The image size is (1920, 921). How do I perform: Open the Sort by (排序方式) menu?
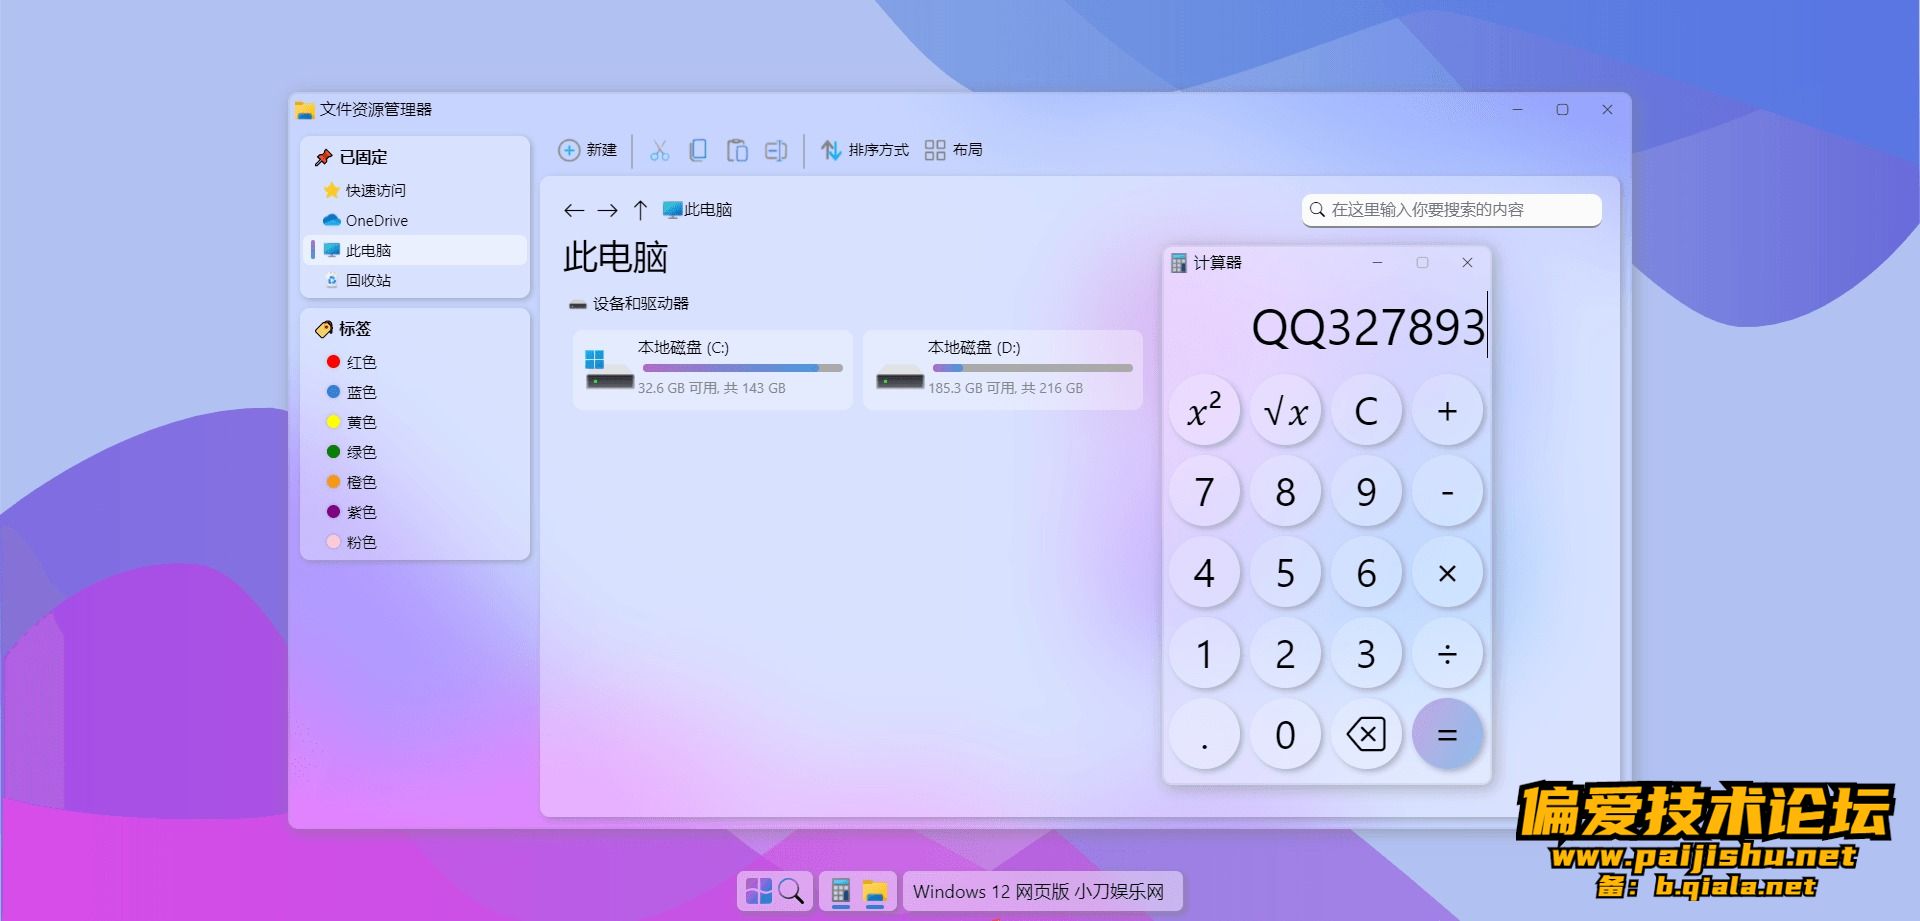coord(865,150)
